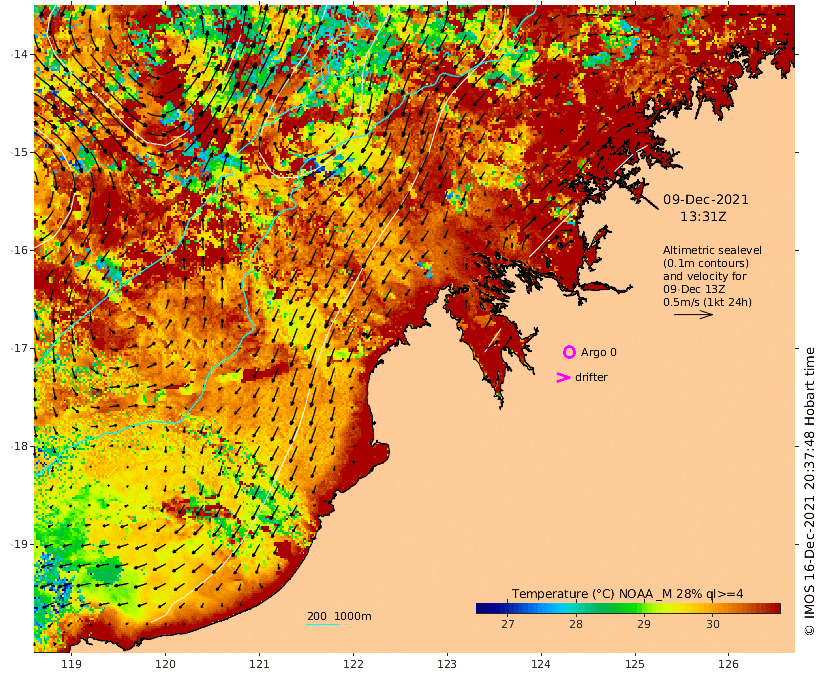
Task: Click the latitude axis label -19
Action: [x=19, y=544]
